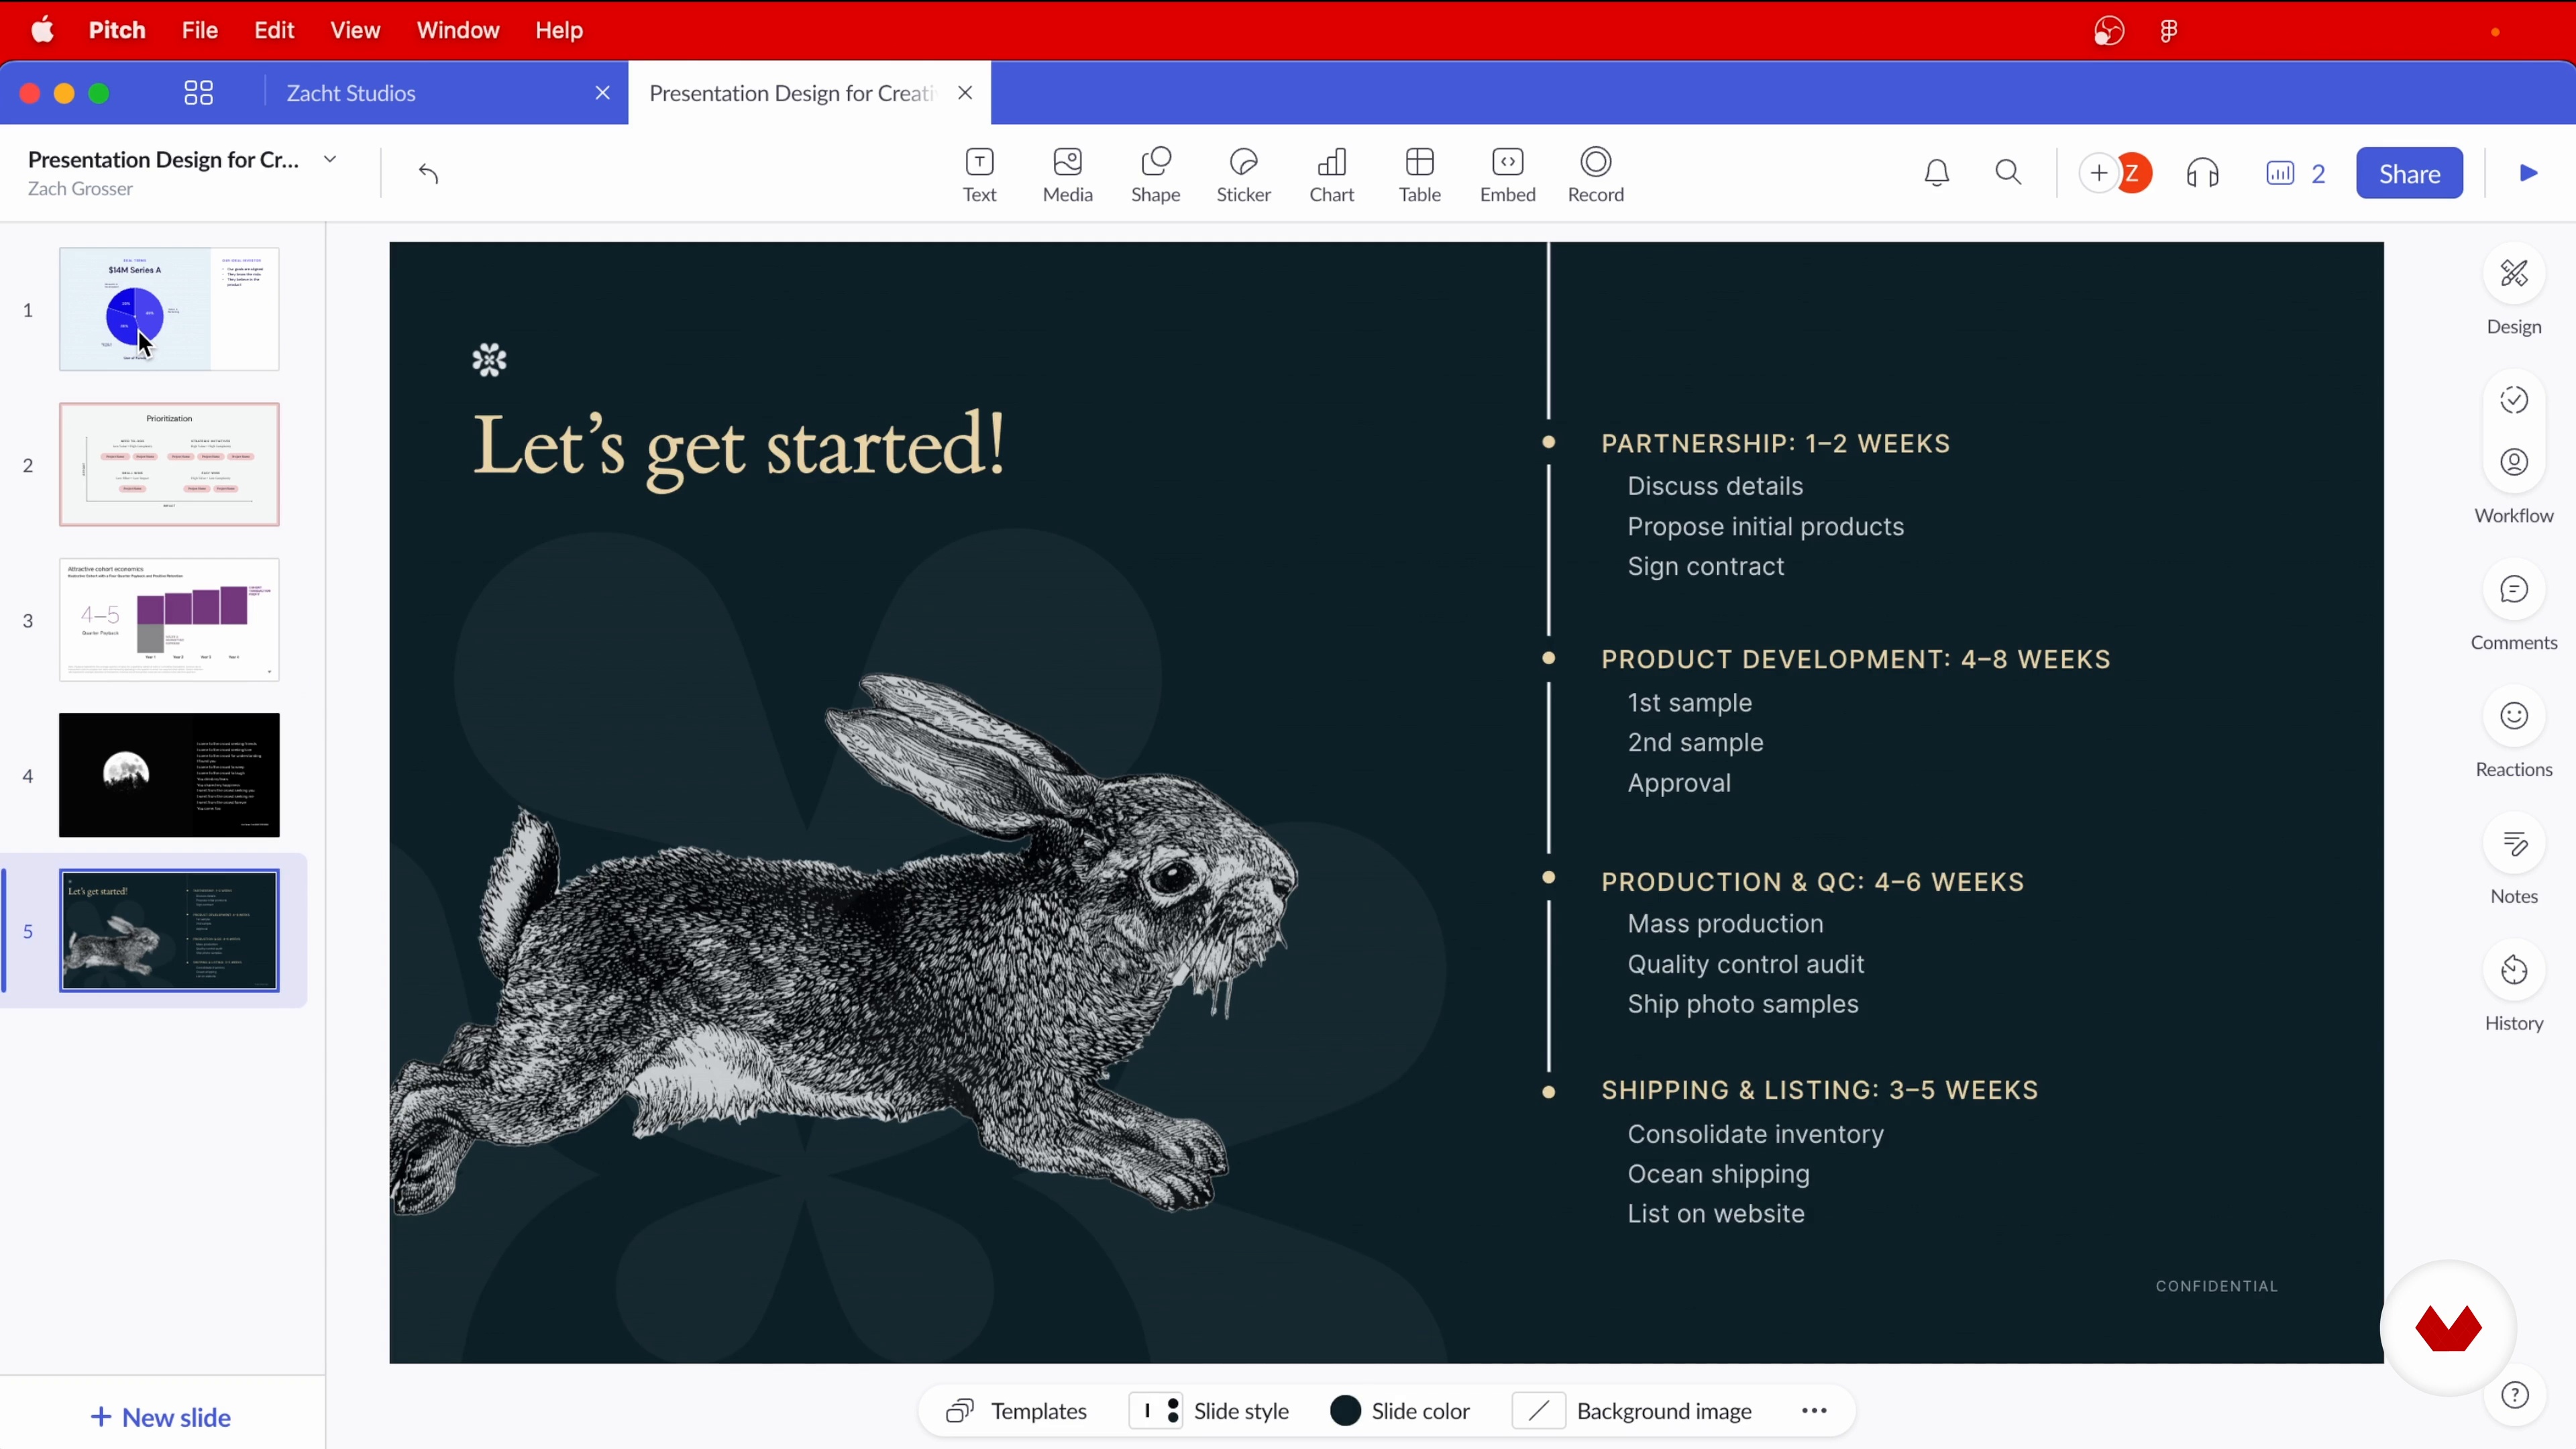Add a New slide

point(161,1417)
